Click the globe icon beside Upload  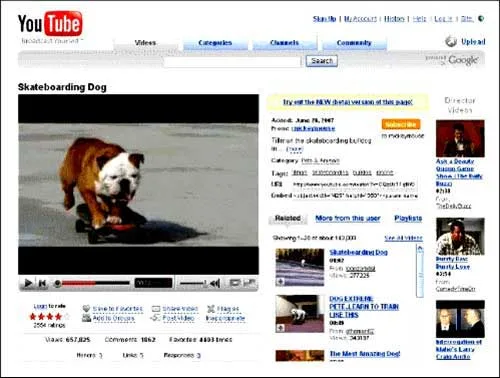(x=451, y=41)
